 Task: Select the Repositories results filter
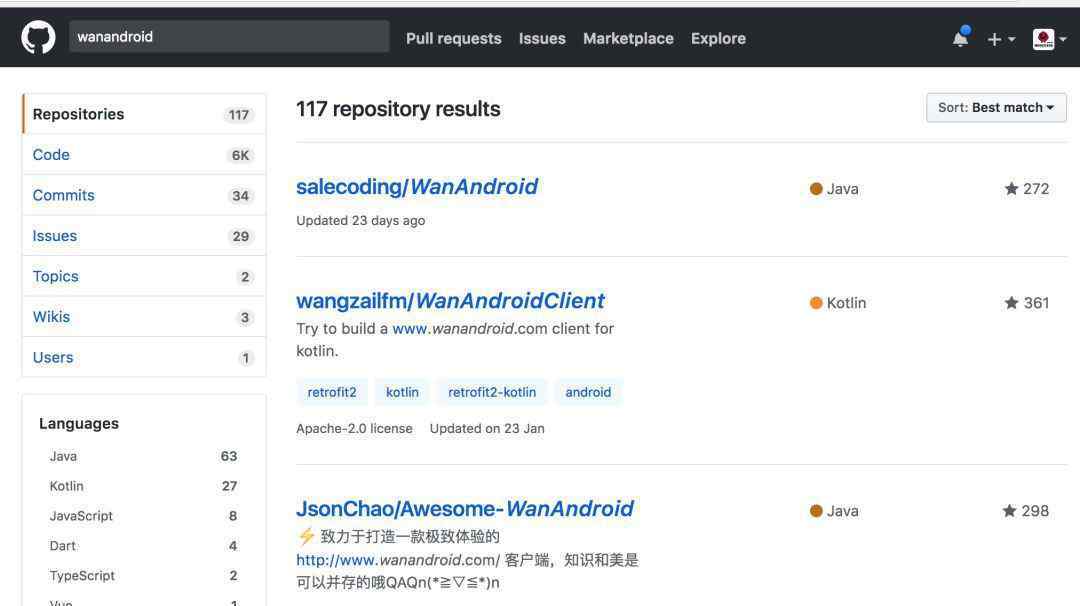[x=144, y=114]
